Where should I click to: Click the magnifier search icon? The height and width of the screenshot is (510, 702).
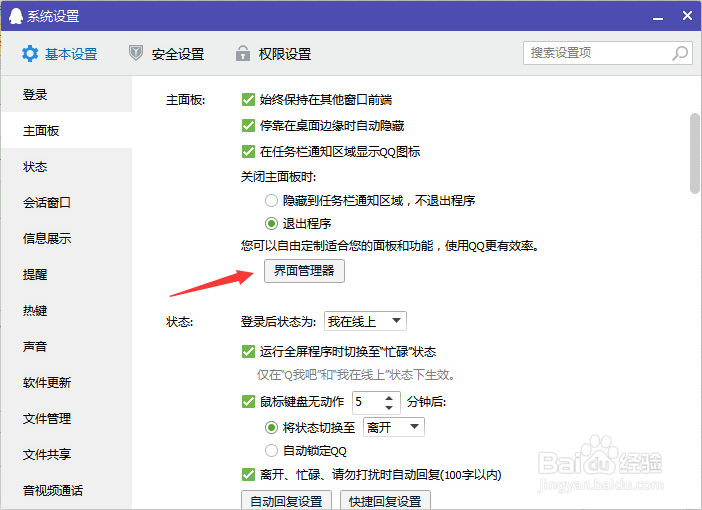(680, 53)
